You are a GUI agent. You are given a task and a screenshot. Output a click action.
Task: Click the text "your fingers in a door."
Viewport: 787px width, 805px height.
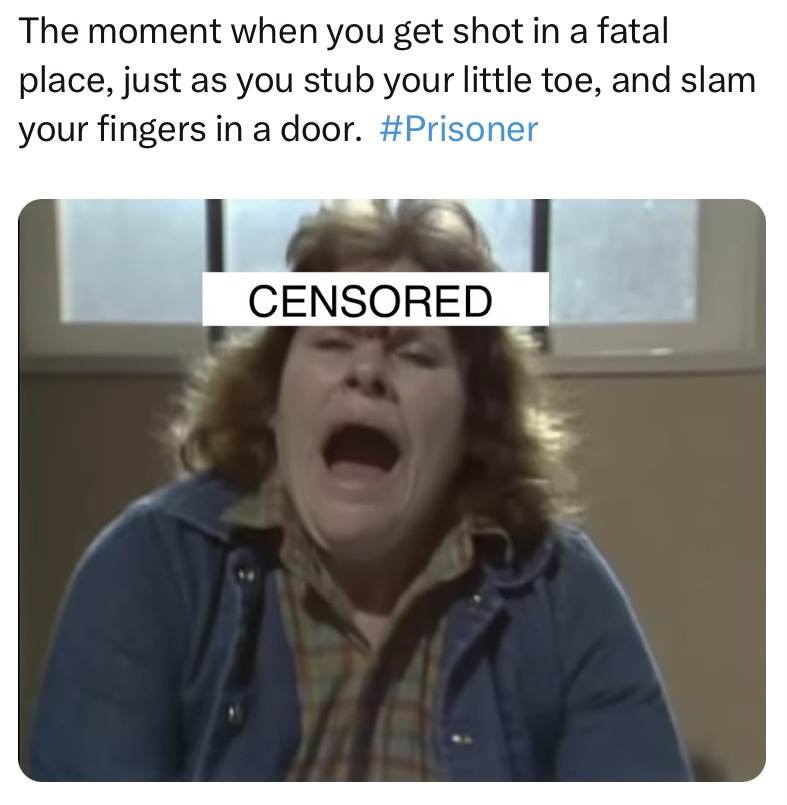(190, 130)
